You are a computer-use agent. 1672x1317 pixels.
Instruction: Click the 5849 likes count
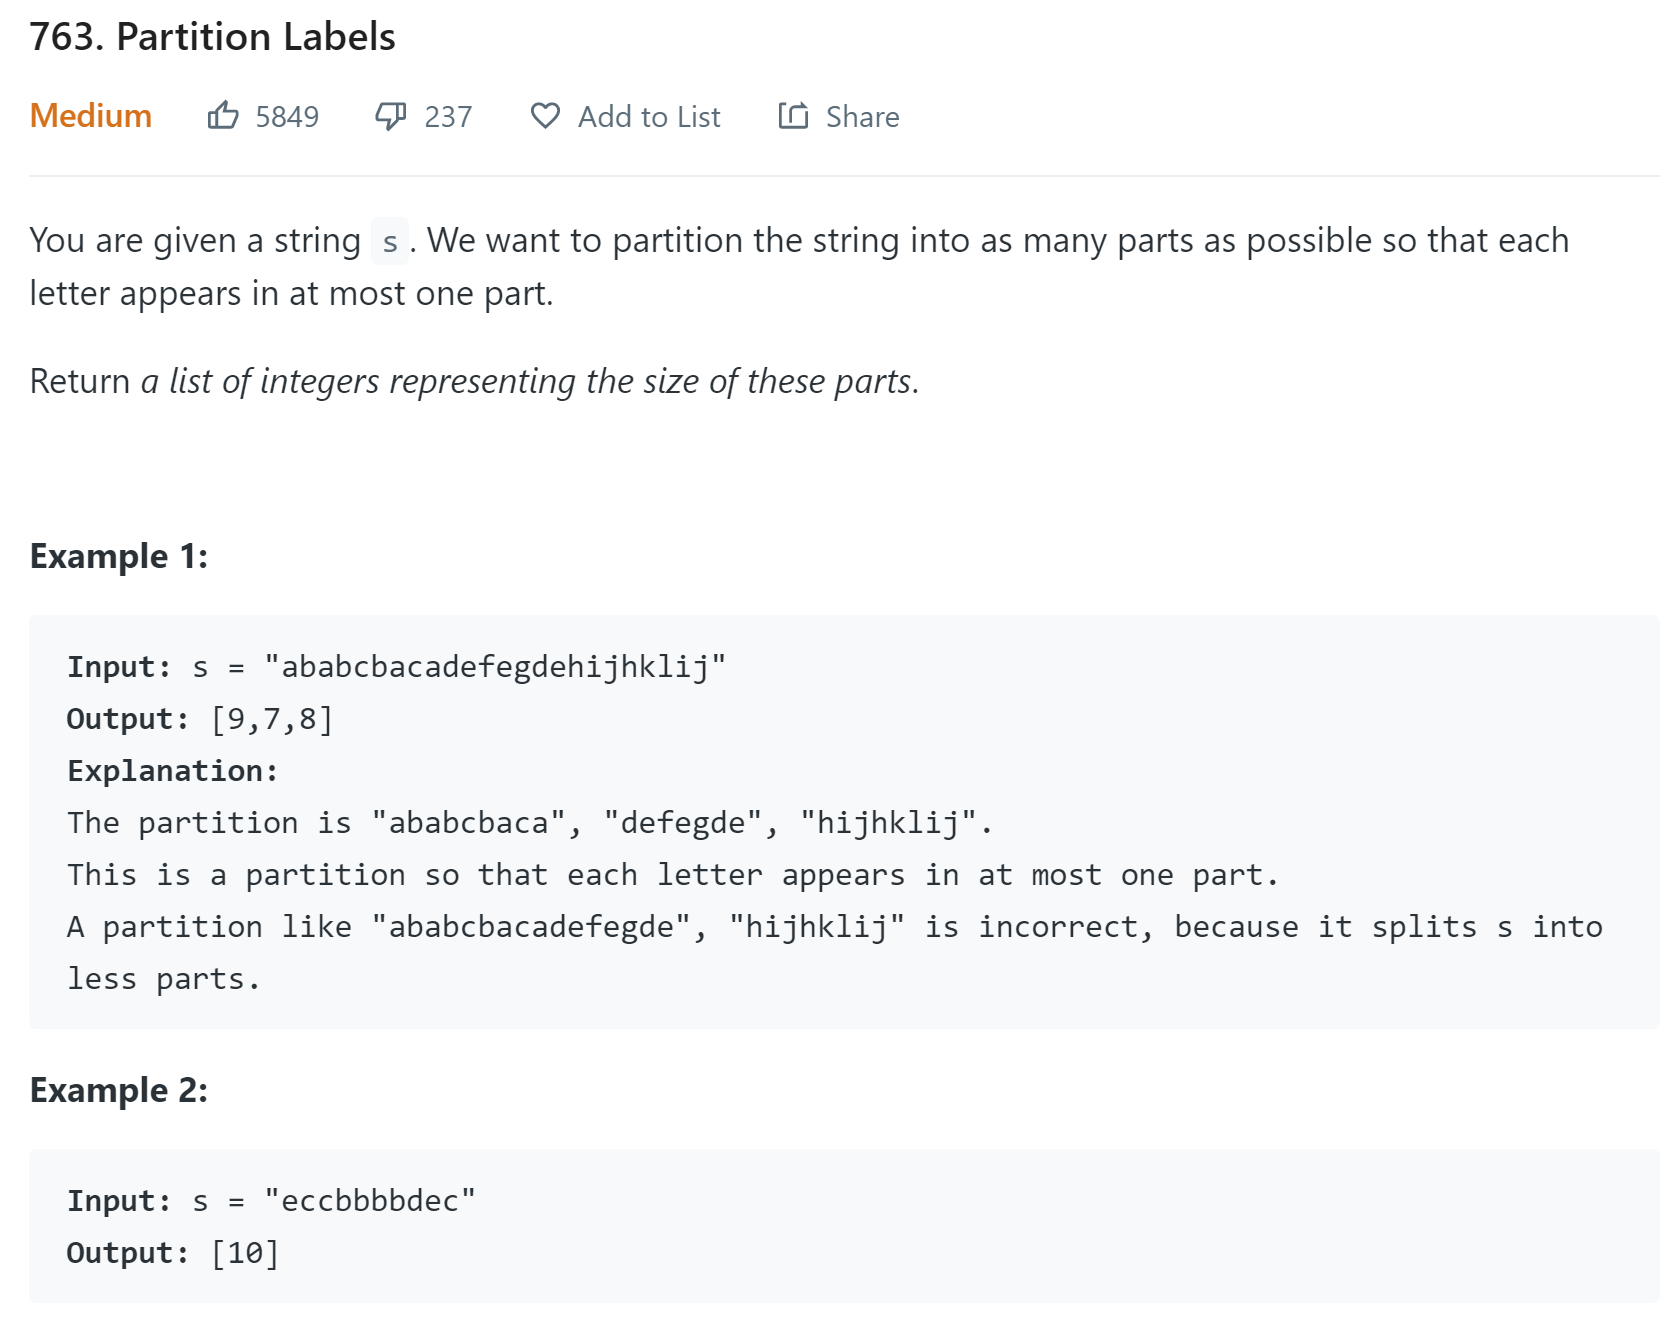287,117
